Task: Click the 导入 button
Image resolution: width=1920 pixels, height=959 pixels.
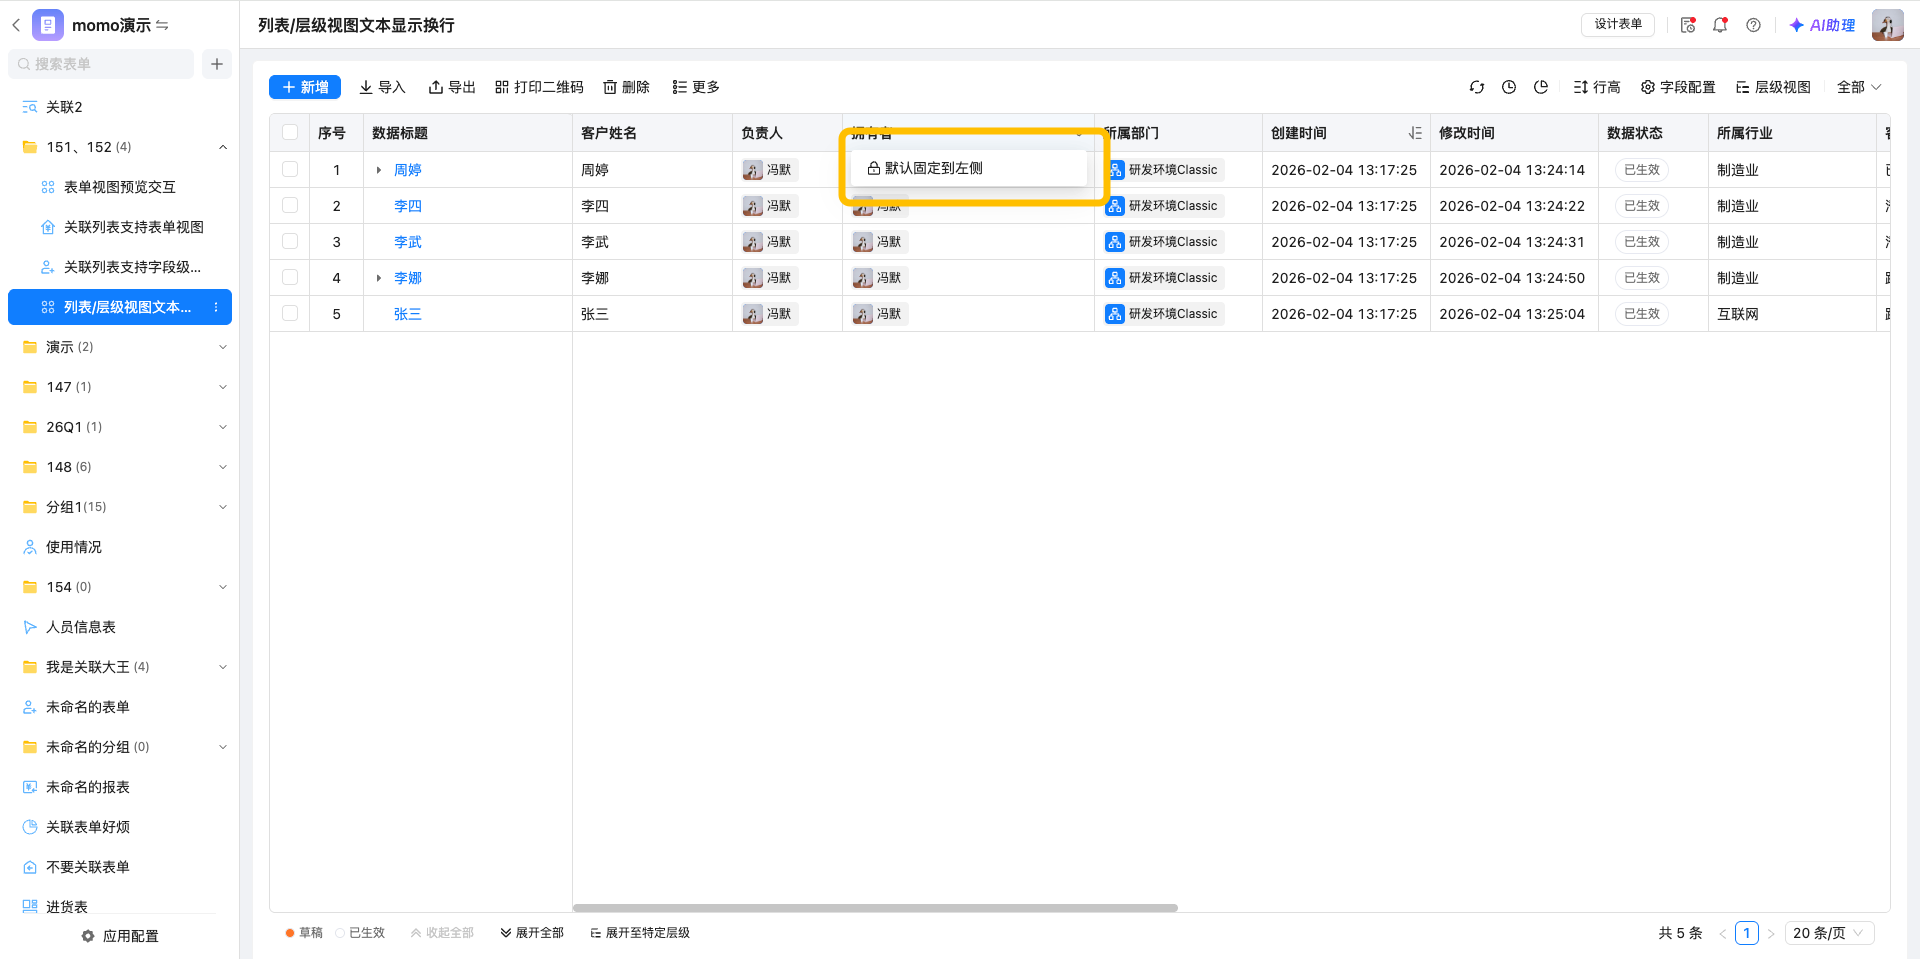Action: click(x=382, y=87)
